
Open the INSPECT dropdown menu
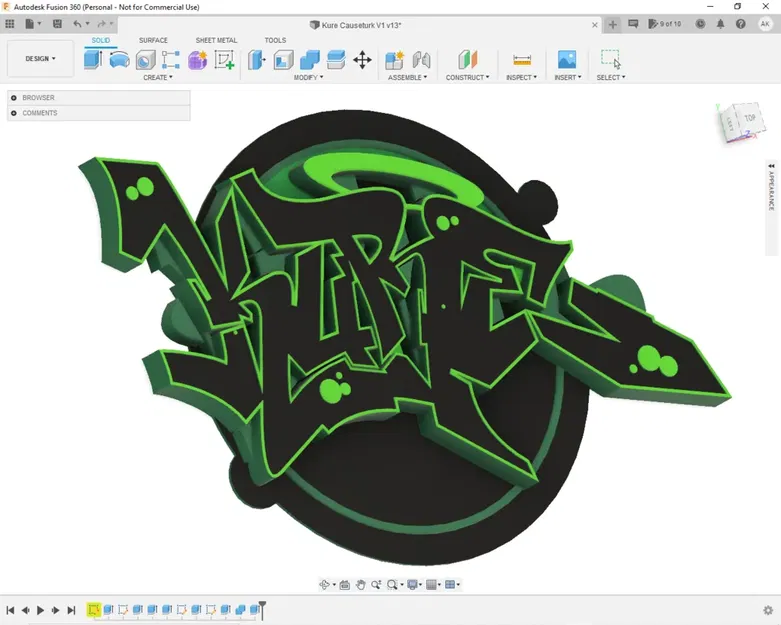(x=521, y=78)
